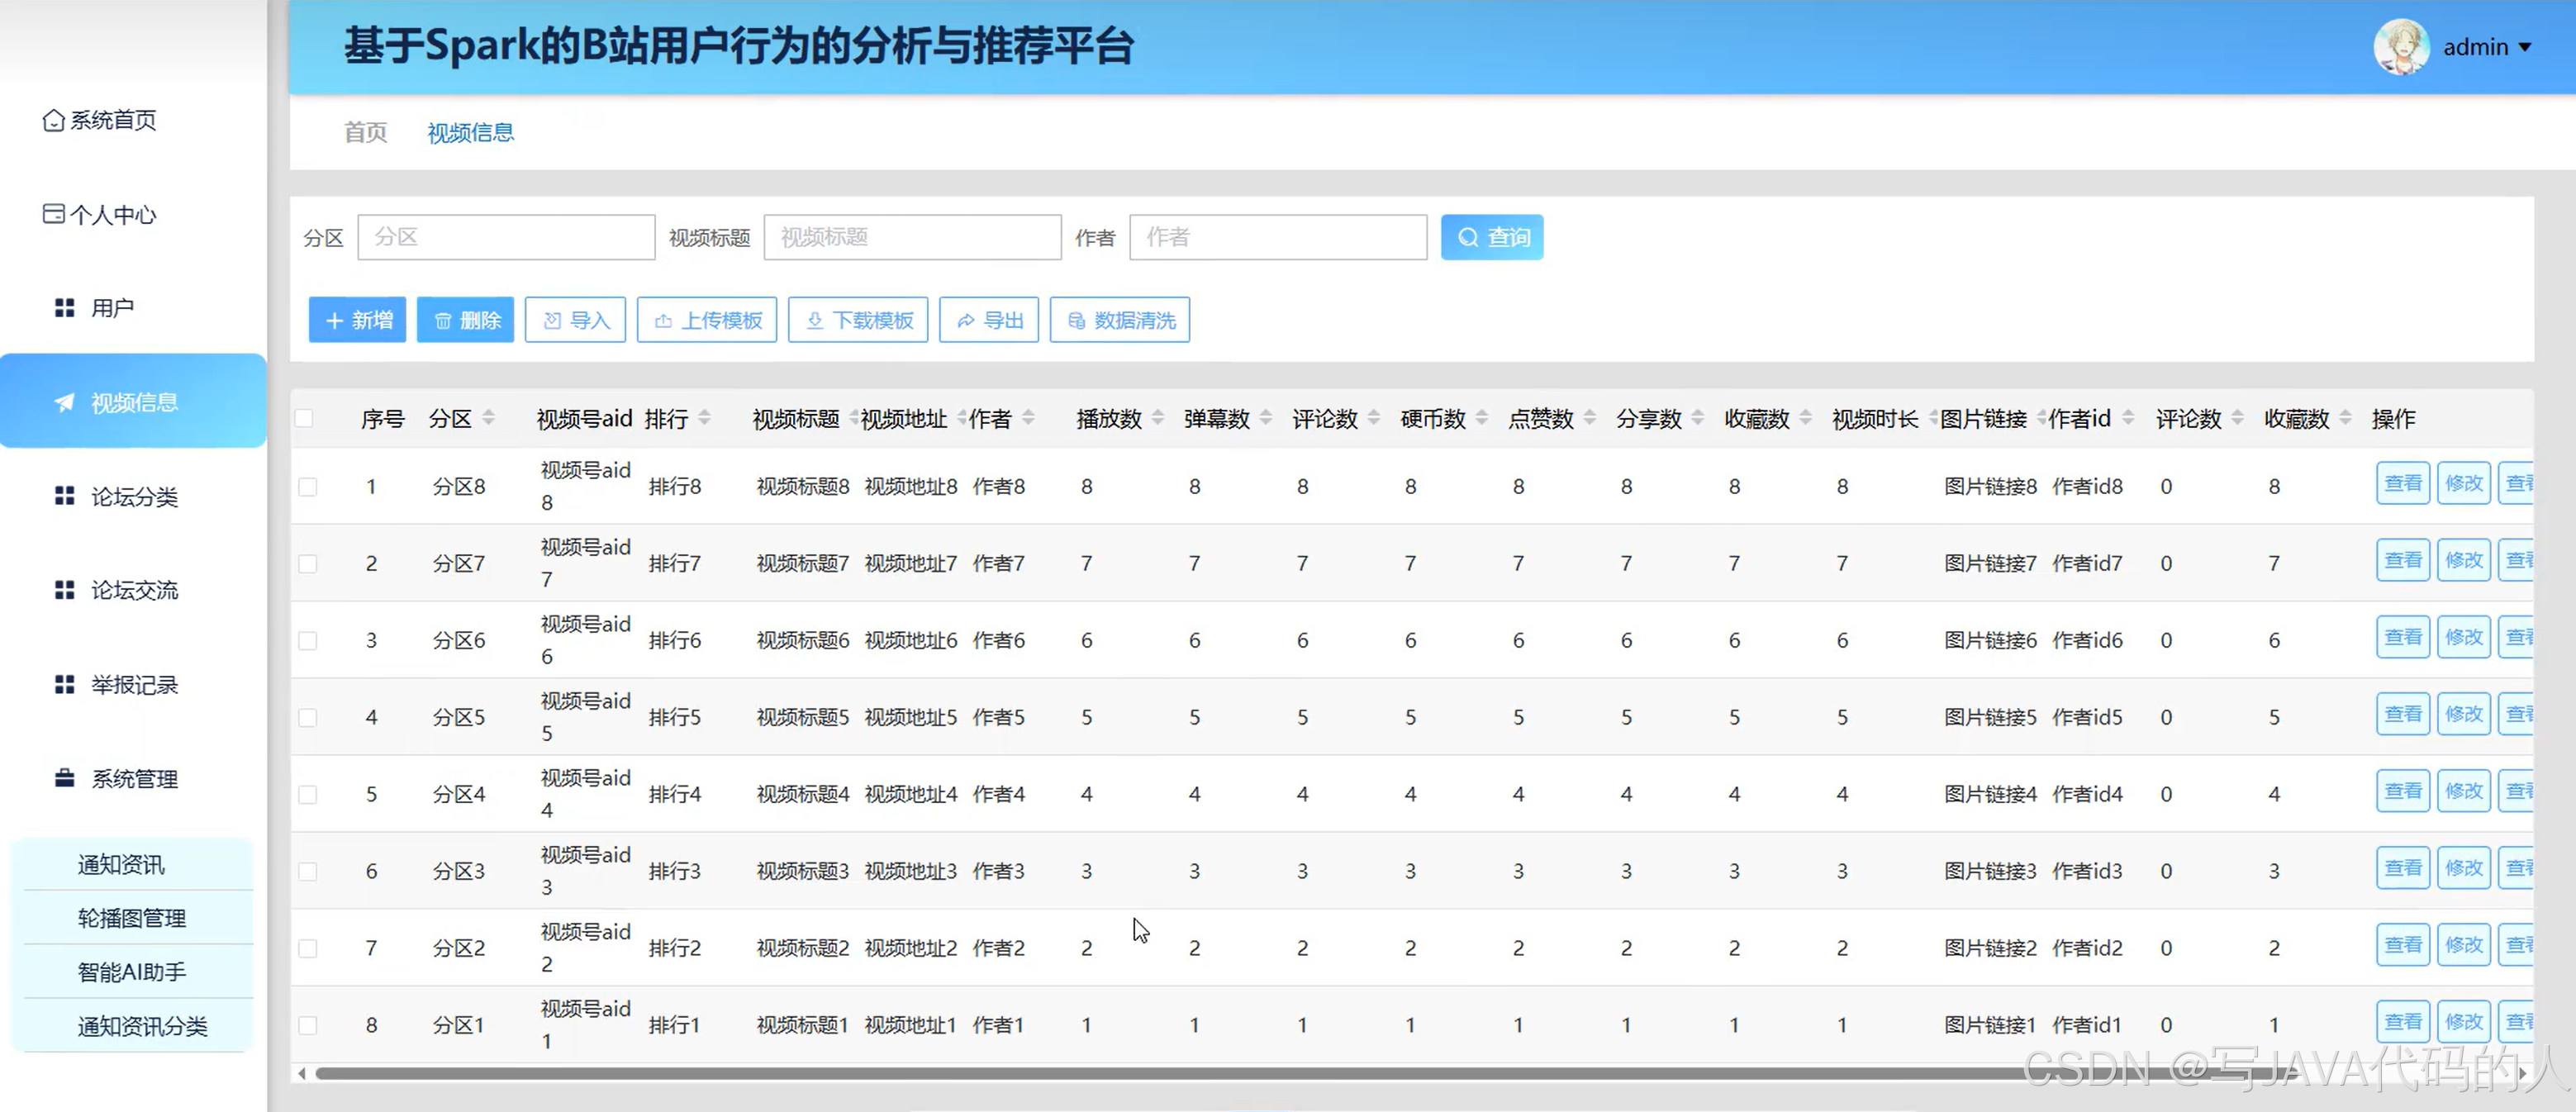The width and height of the screenshot is (2576, 1112).
Task: Click the magnifier icon in 查询 button
Action: coord(1468,237)
